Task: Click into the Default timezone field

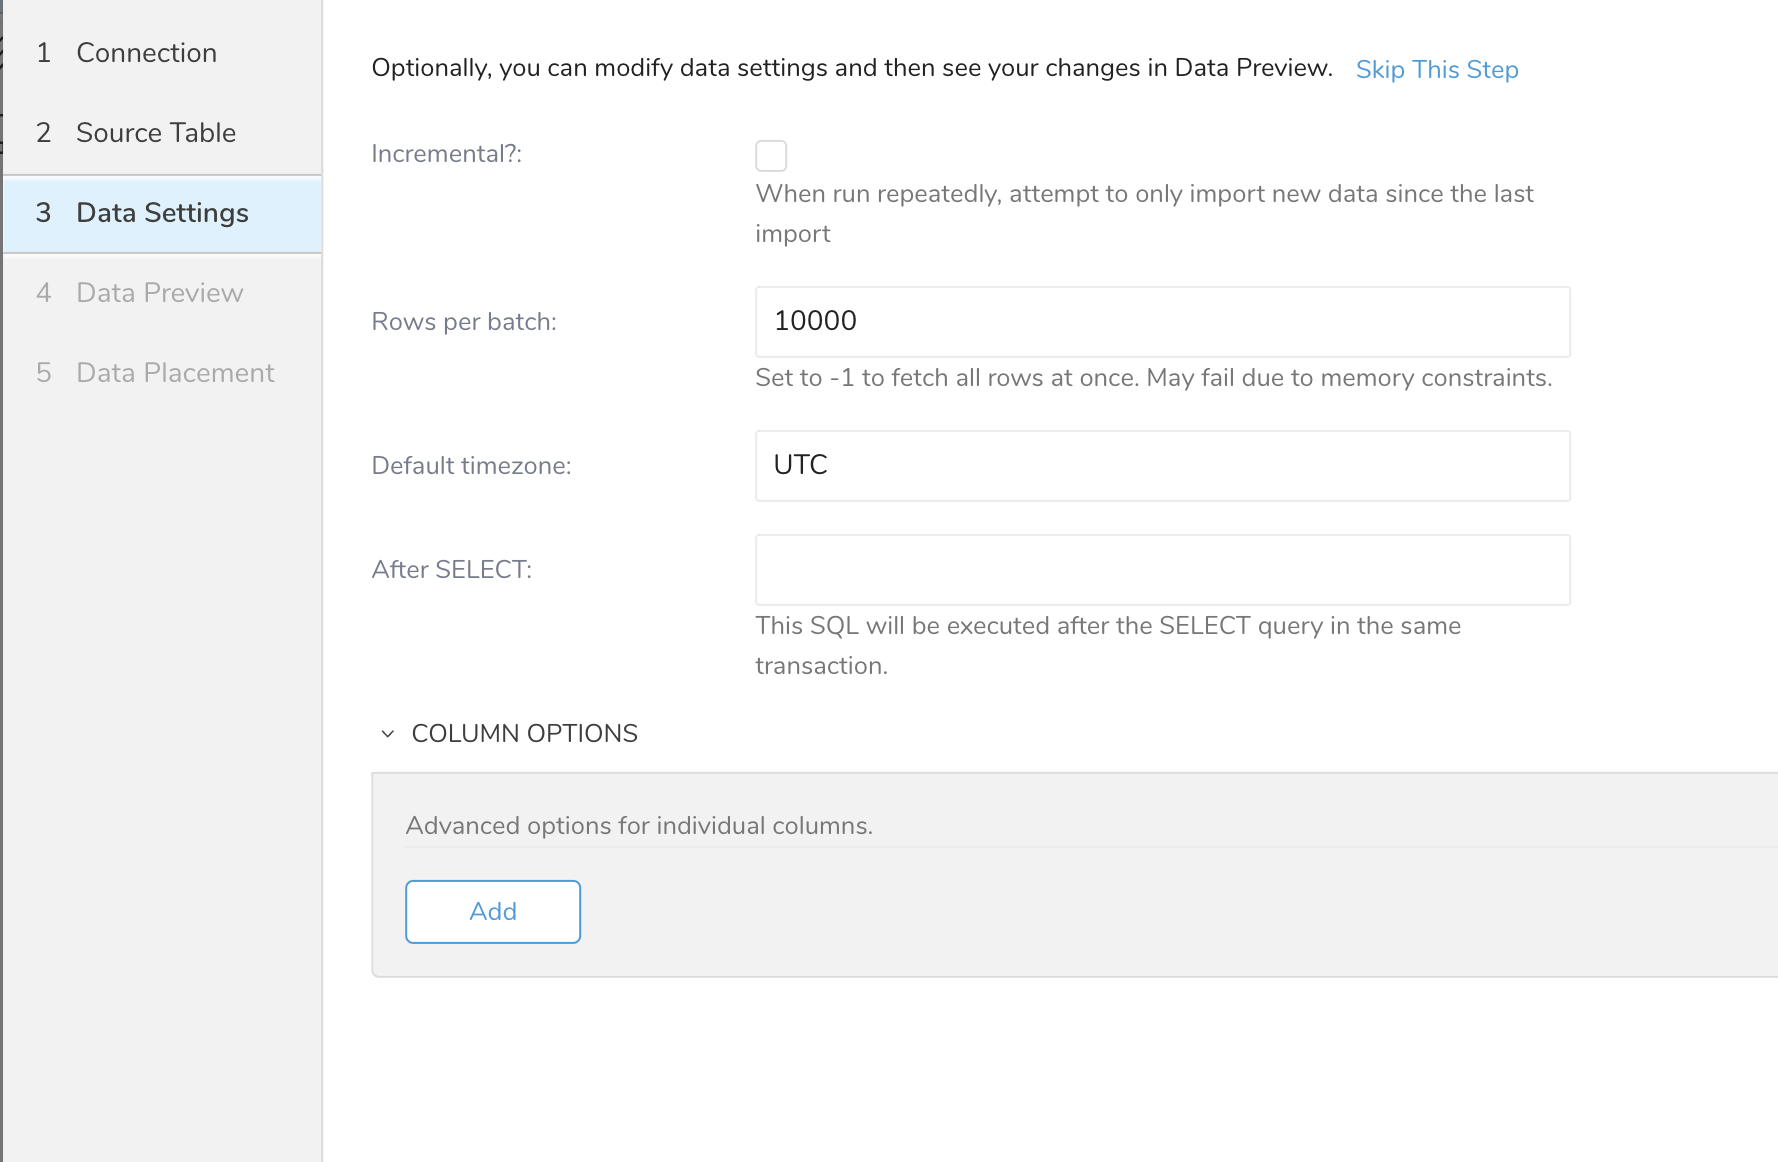Action: (x=1162, y=466)
